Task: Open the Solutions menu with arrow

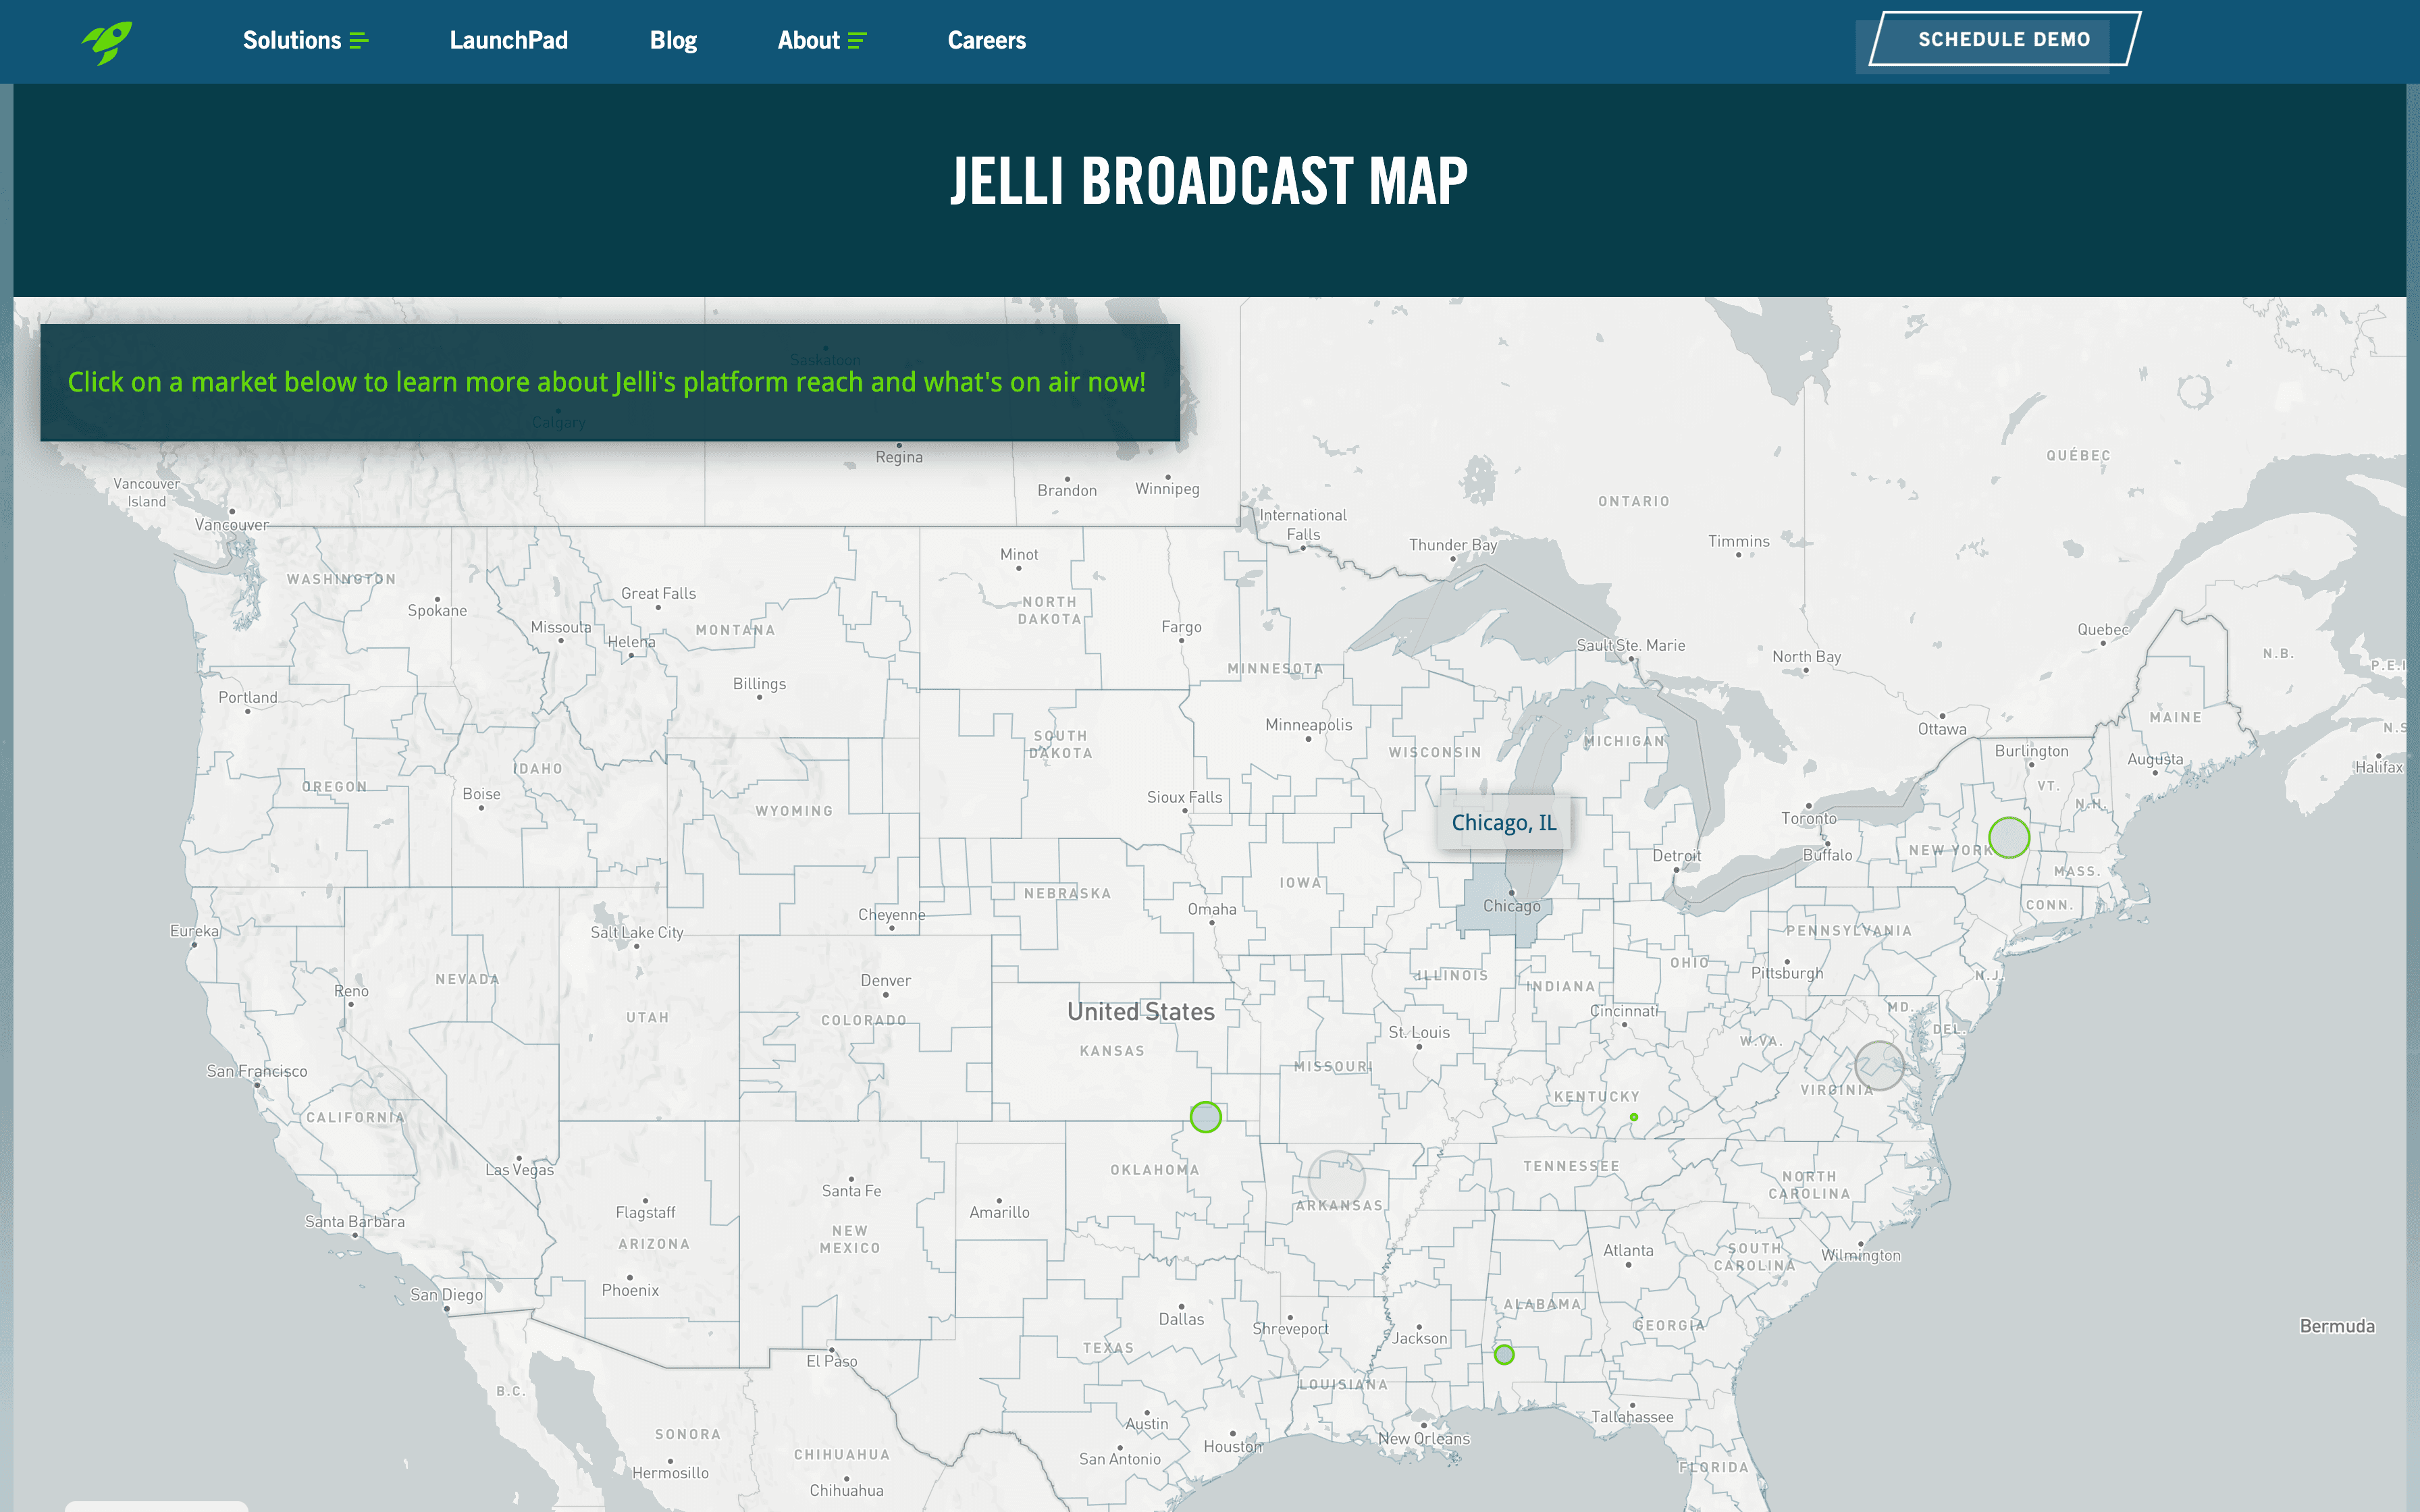Action: [x=305, y=38]
